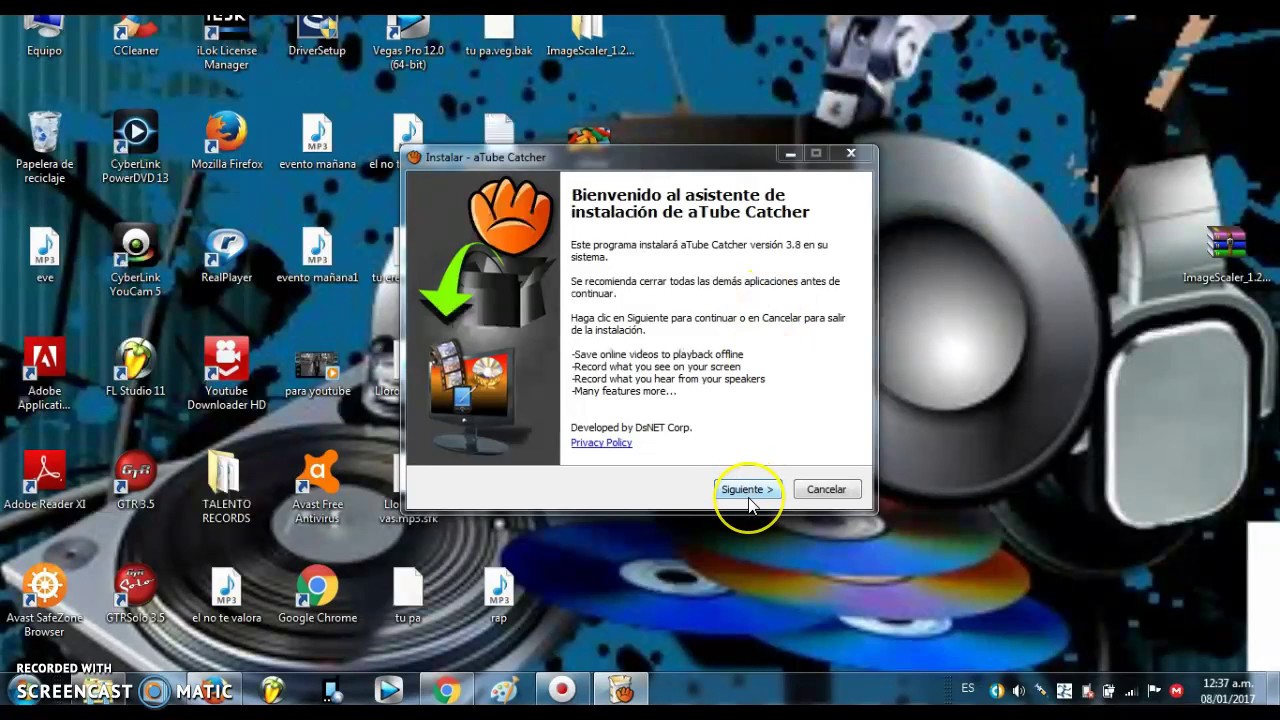The height and width of the screenshot is (720, 1280).
Task: Select the evento mañana MP3 file
Action: [x=317, y=141]
